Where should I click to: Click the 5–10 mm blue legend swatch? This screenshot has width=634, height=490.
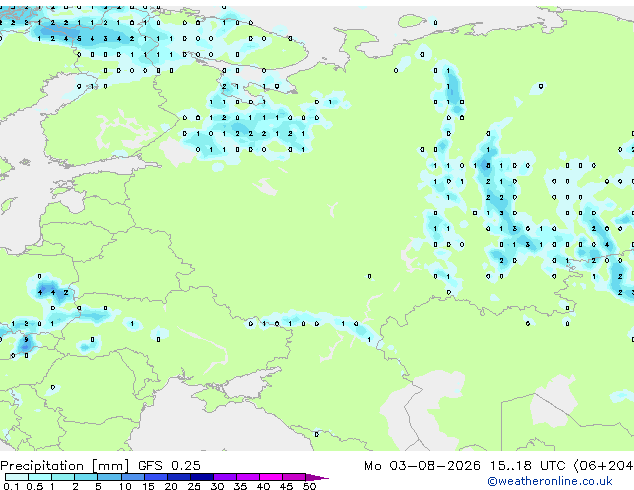point(109,477)
